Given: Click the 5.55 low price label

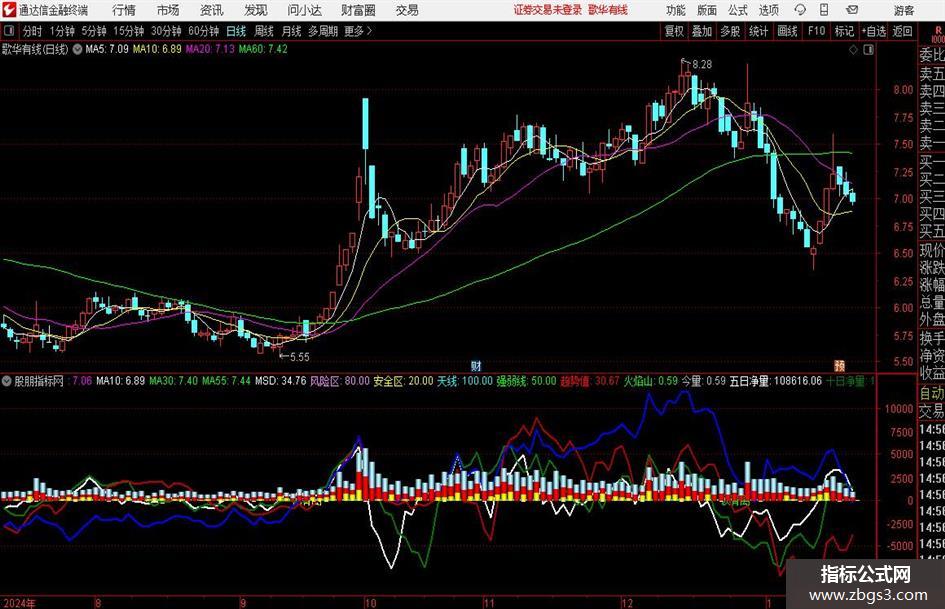Looking at the screenshot, I should [300, 357].
